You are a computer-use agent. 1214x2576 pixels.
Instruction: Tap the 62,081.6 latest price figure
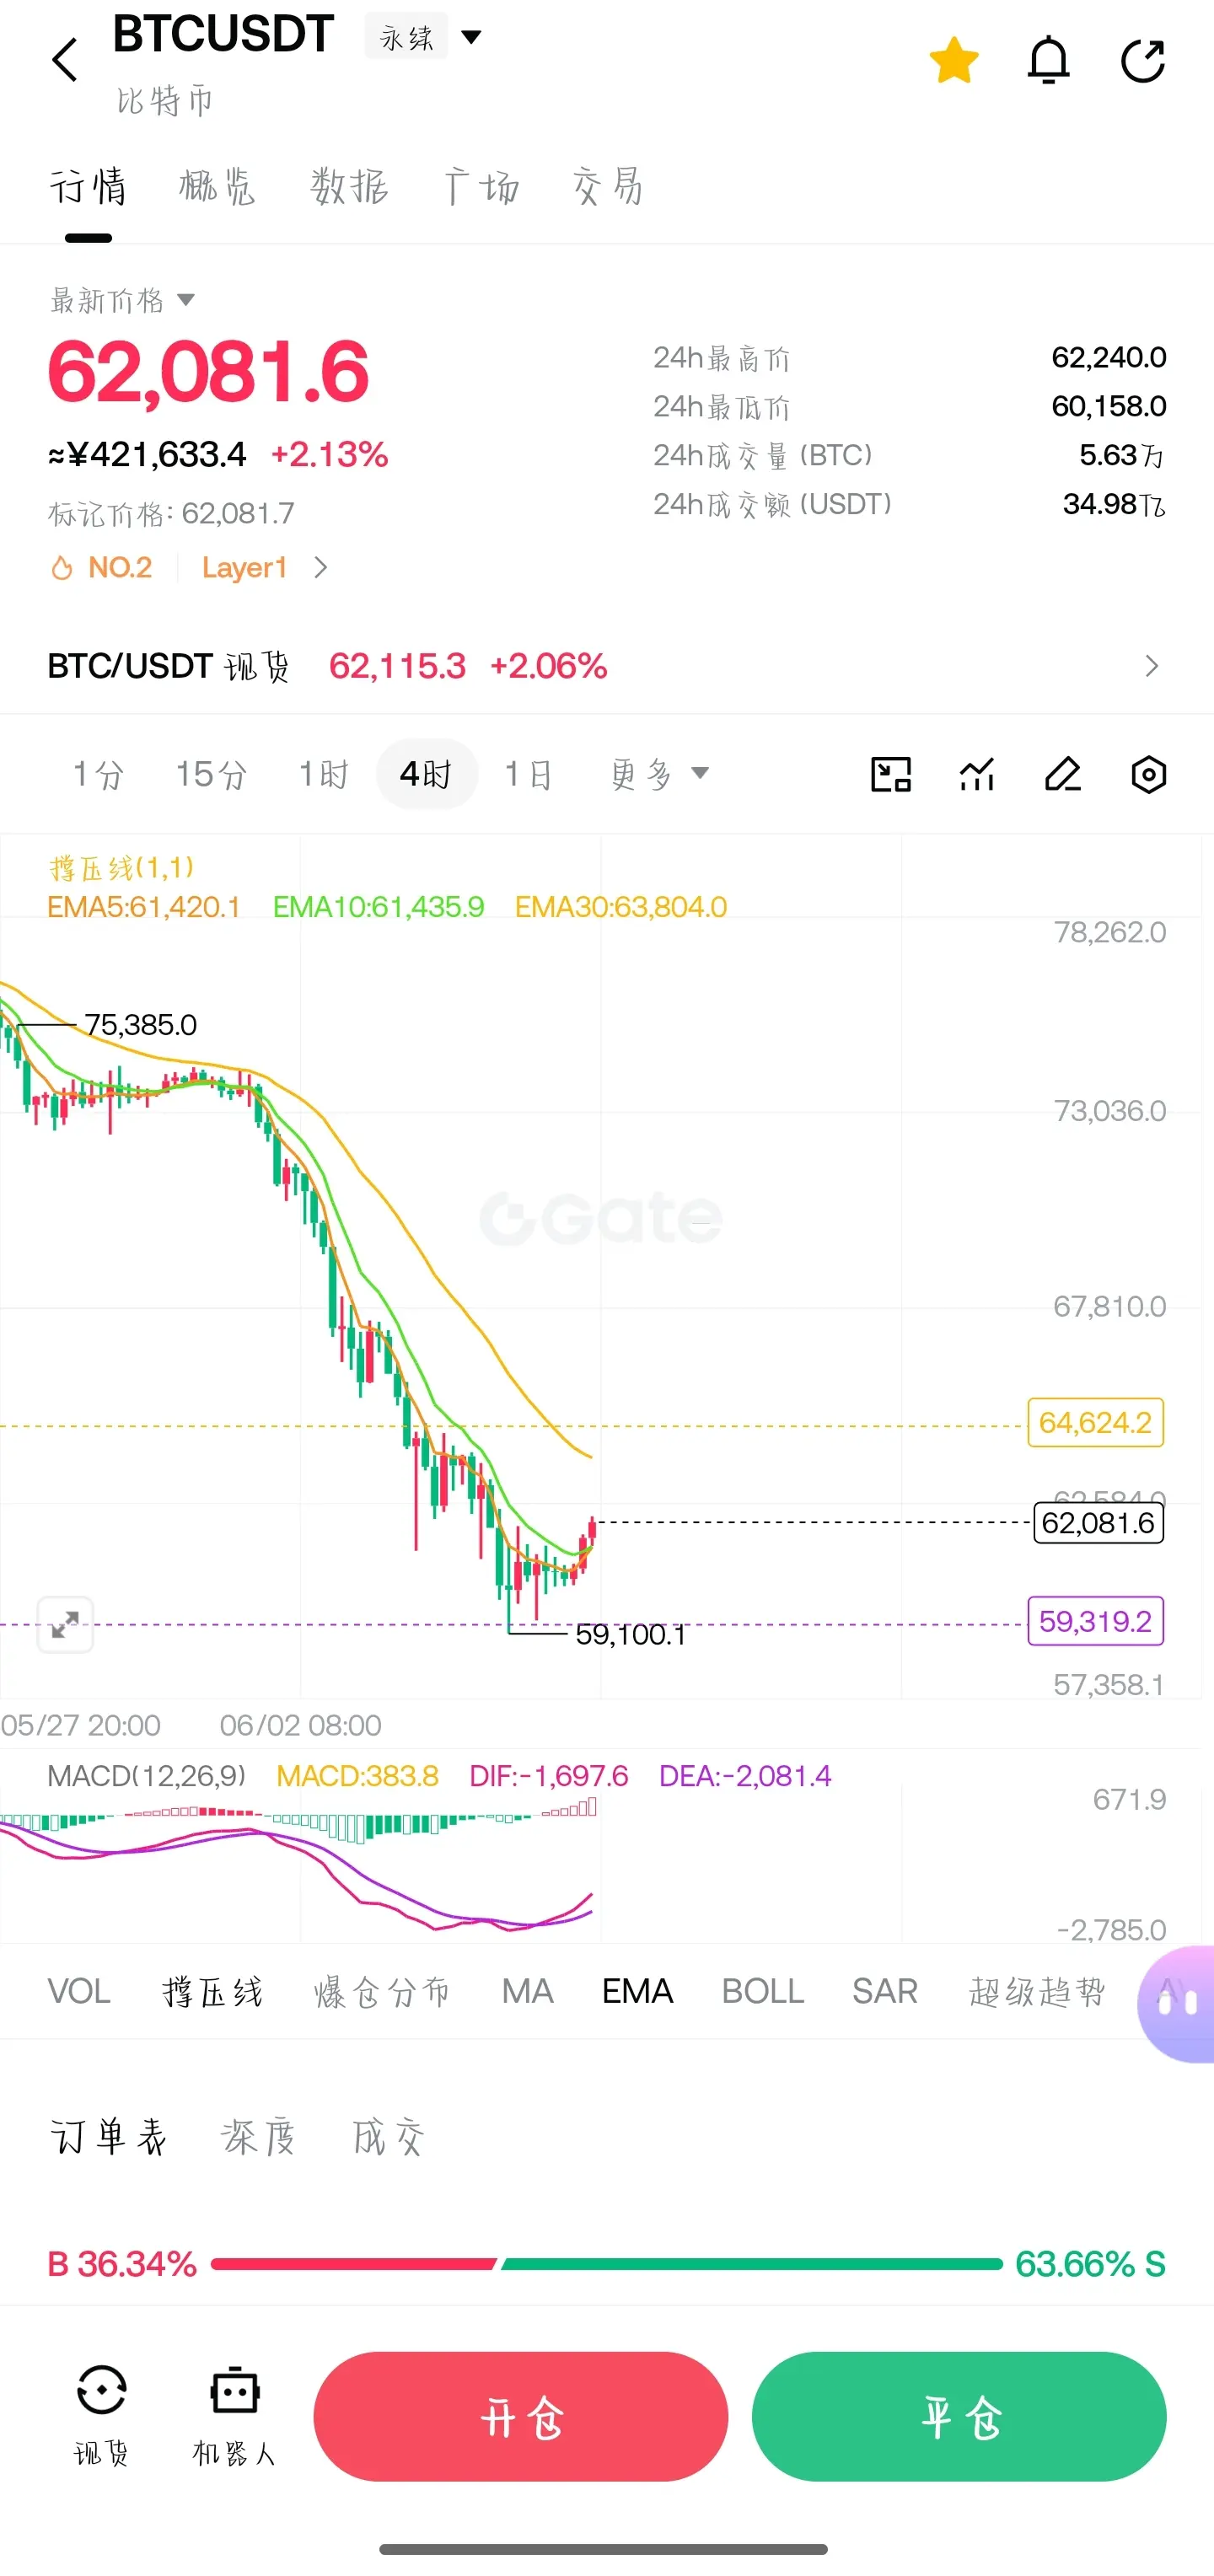208,372
